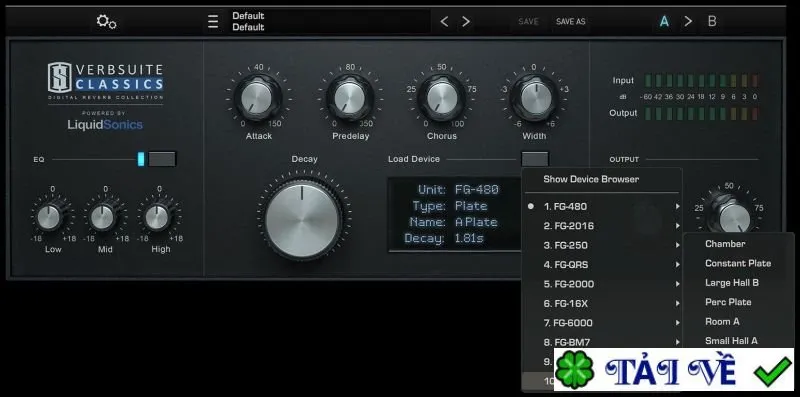Screen dimensions: 800x397
Task: Expand the FG-QRS submenu arrow
Action: 678,264
